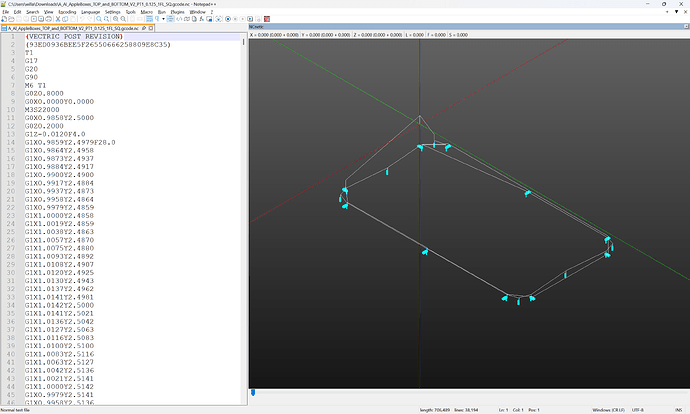Toggle synchronized horizontal scrolling
This screenshot has height=414, width=690.
click(x=140, y=19)
